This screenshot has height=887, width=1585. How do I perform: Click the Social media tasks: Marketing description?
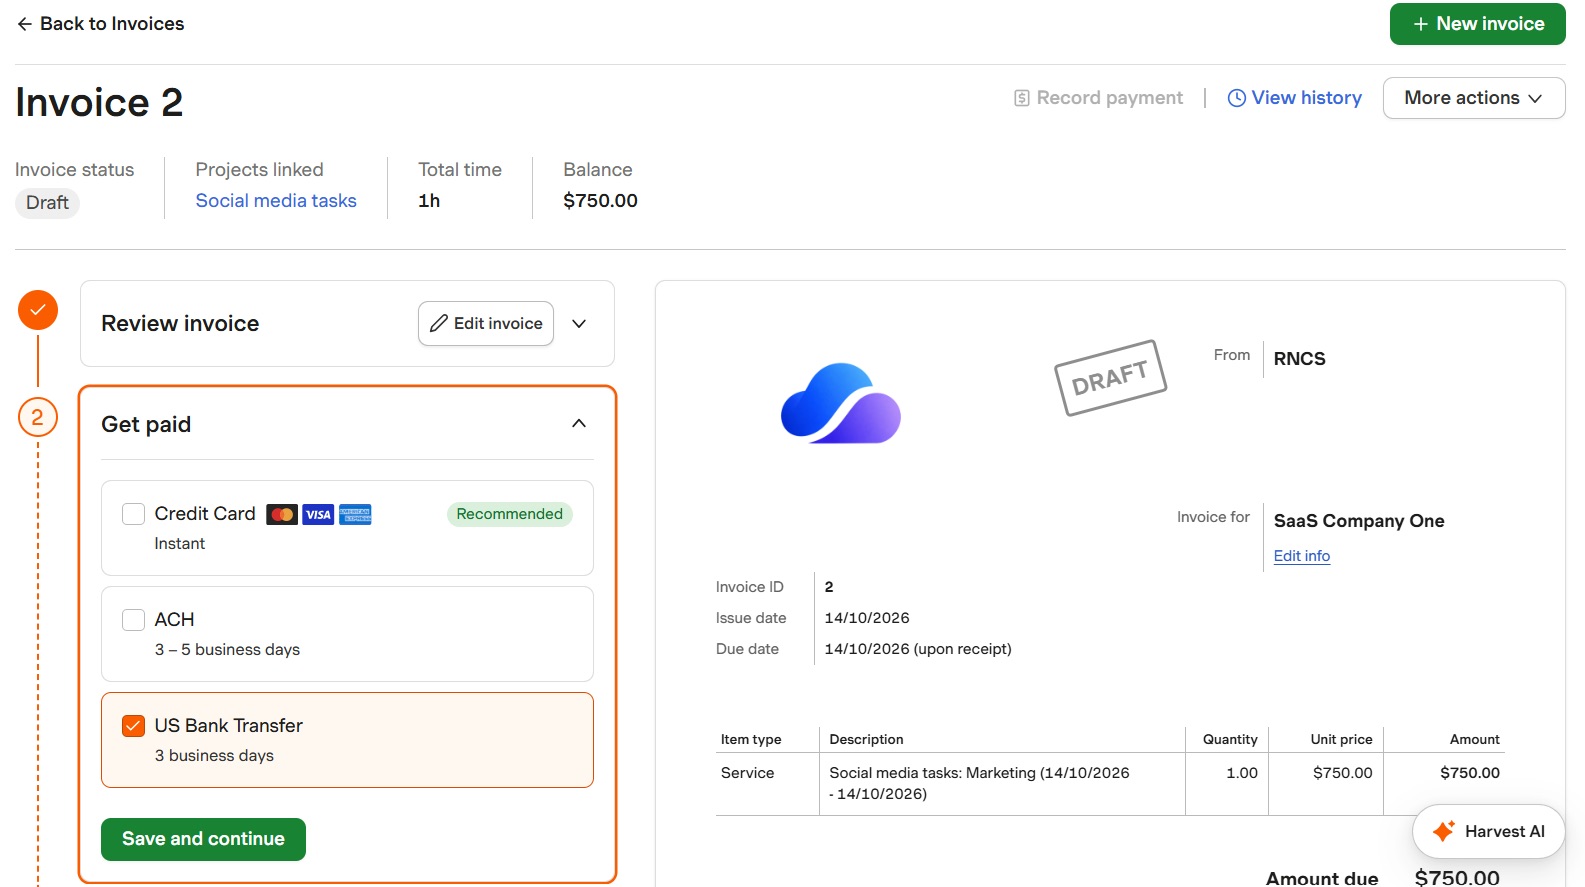tap(980, 783)
